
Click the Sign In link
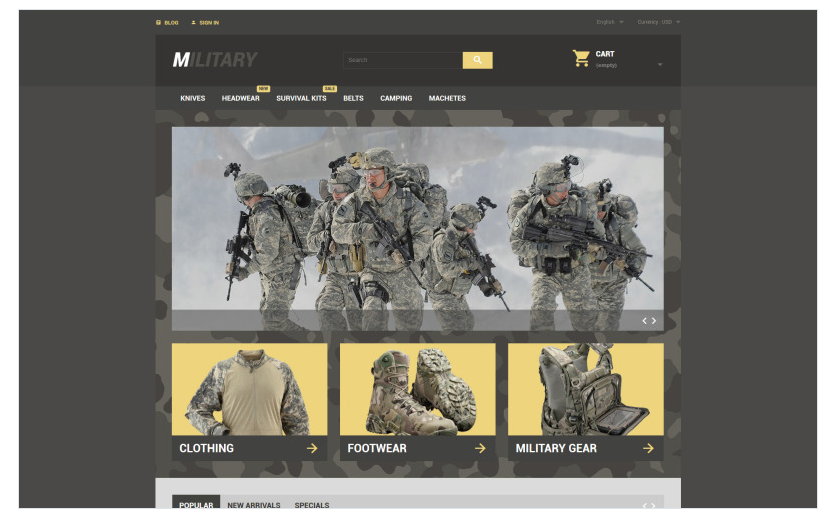pyautogui.click(x=206, y=22)
